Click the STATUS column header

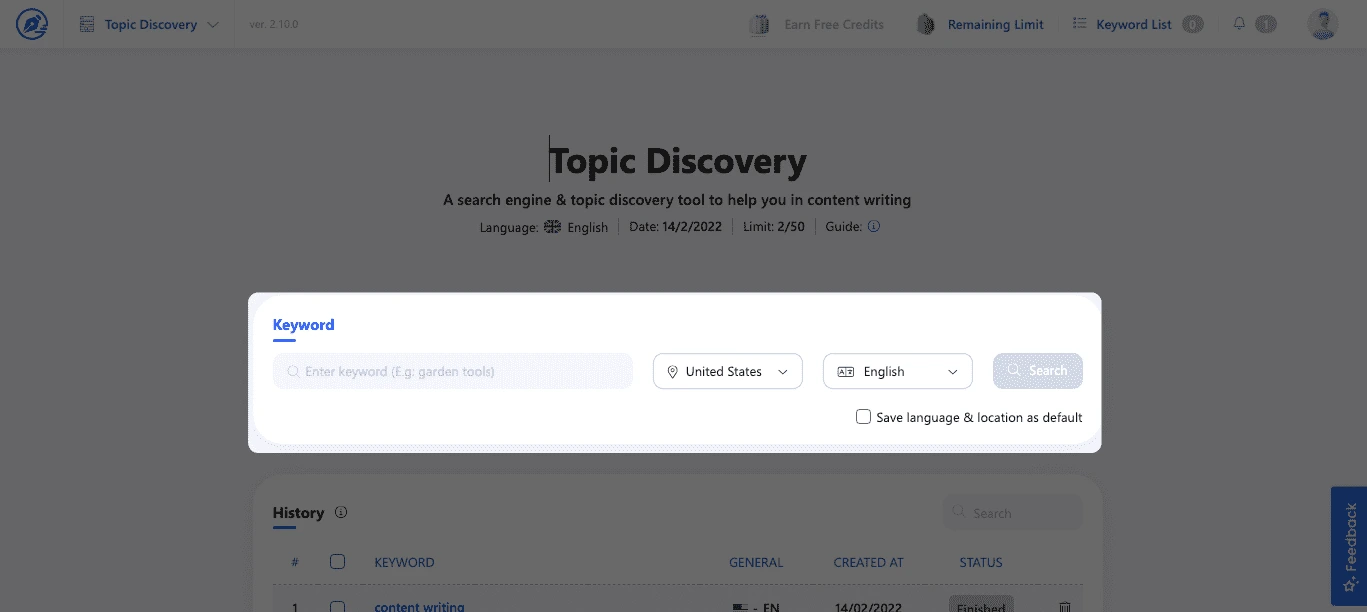click(981, 562)
